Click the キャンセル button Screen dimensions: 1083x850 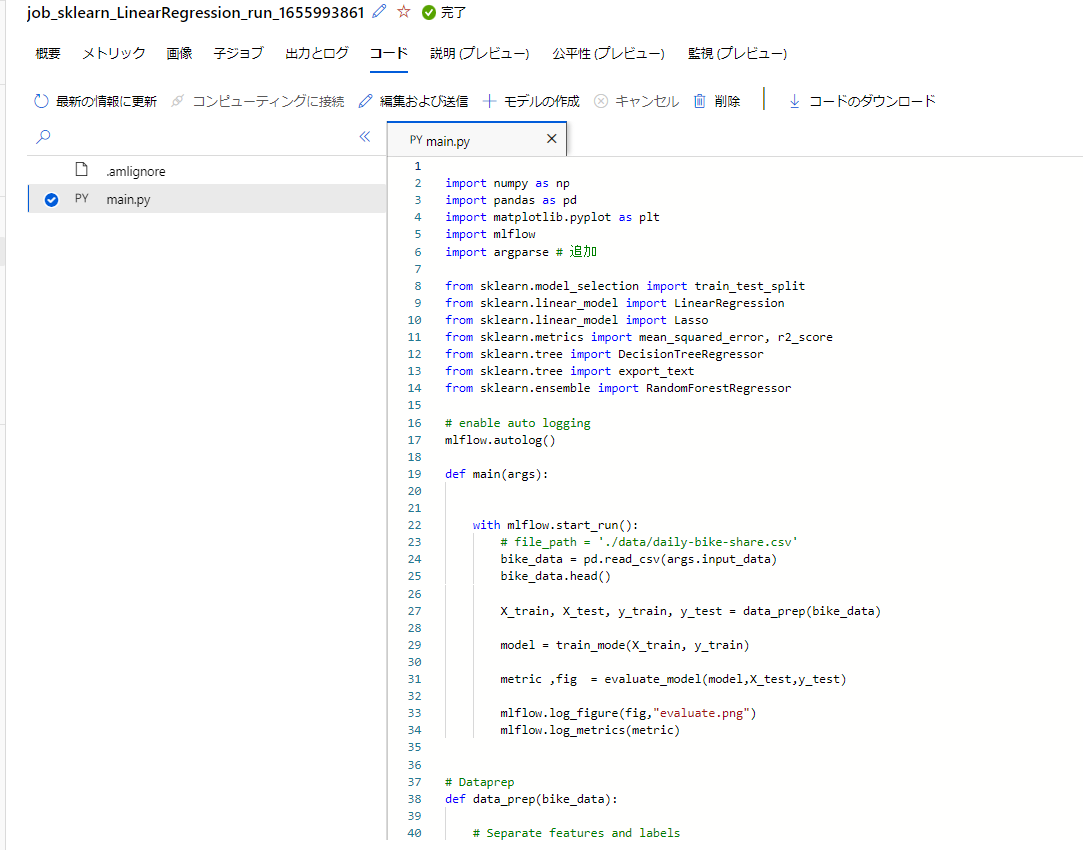click(x=636, y=101)
